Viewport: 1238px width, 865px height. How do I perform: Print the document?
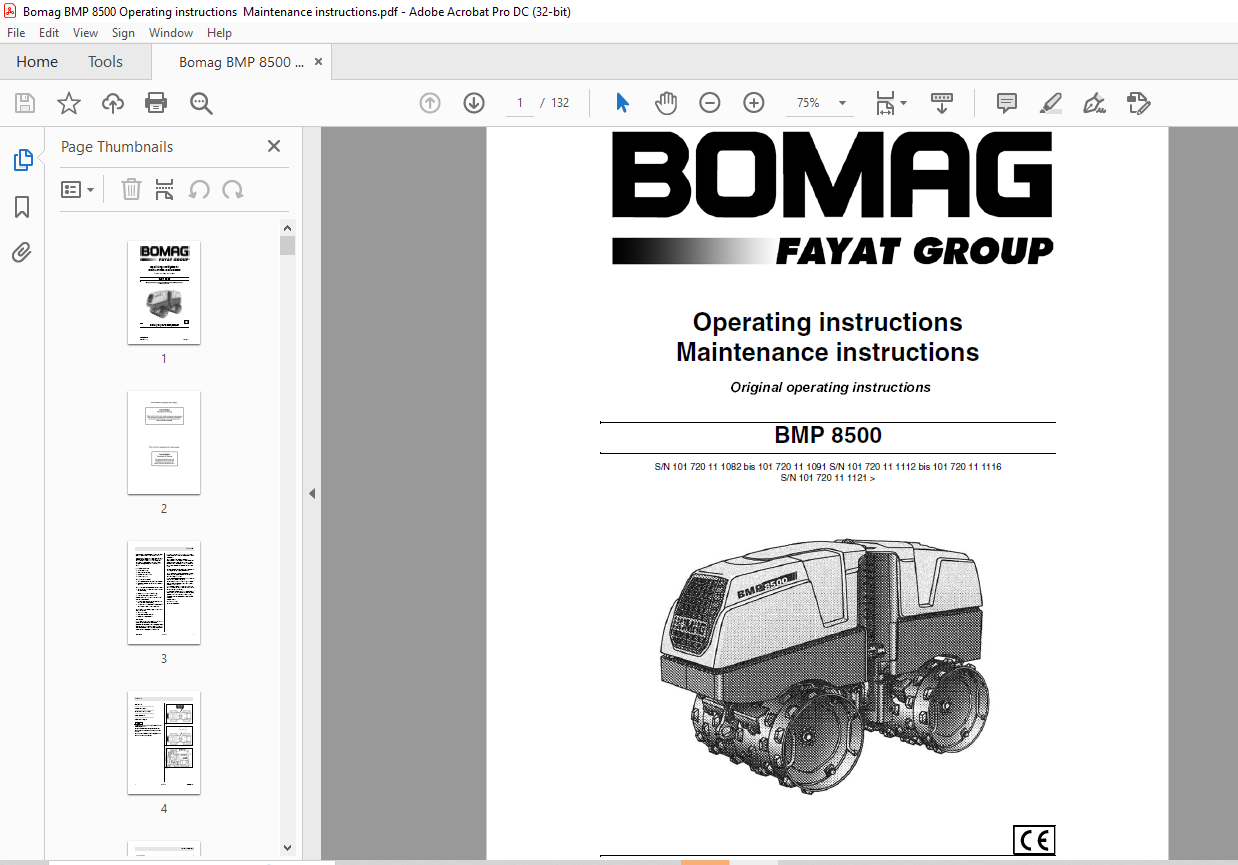156,103
